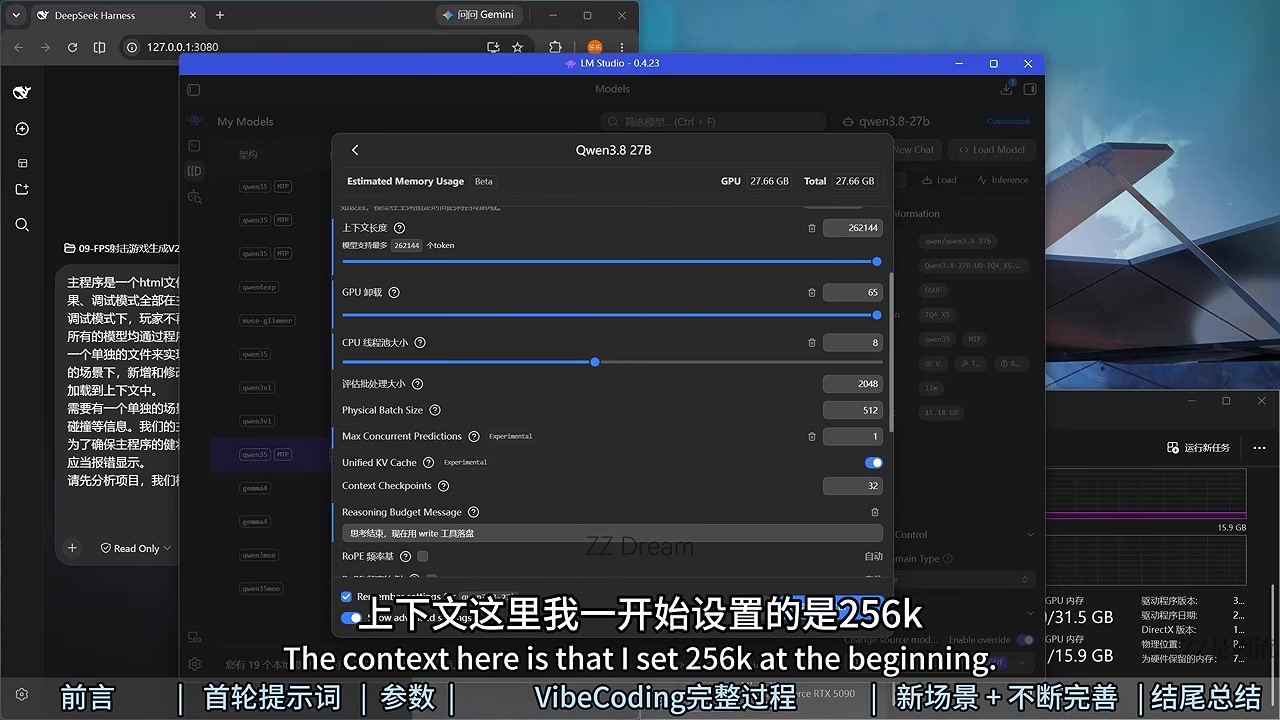Clear Reasoning Budget Message with trash icon
Viewport: 1280px width, 720px height.
pos(875,512)
